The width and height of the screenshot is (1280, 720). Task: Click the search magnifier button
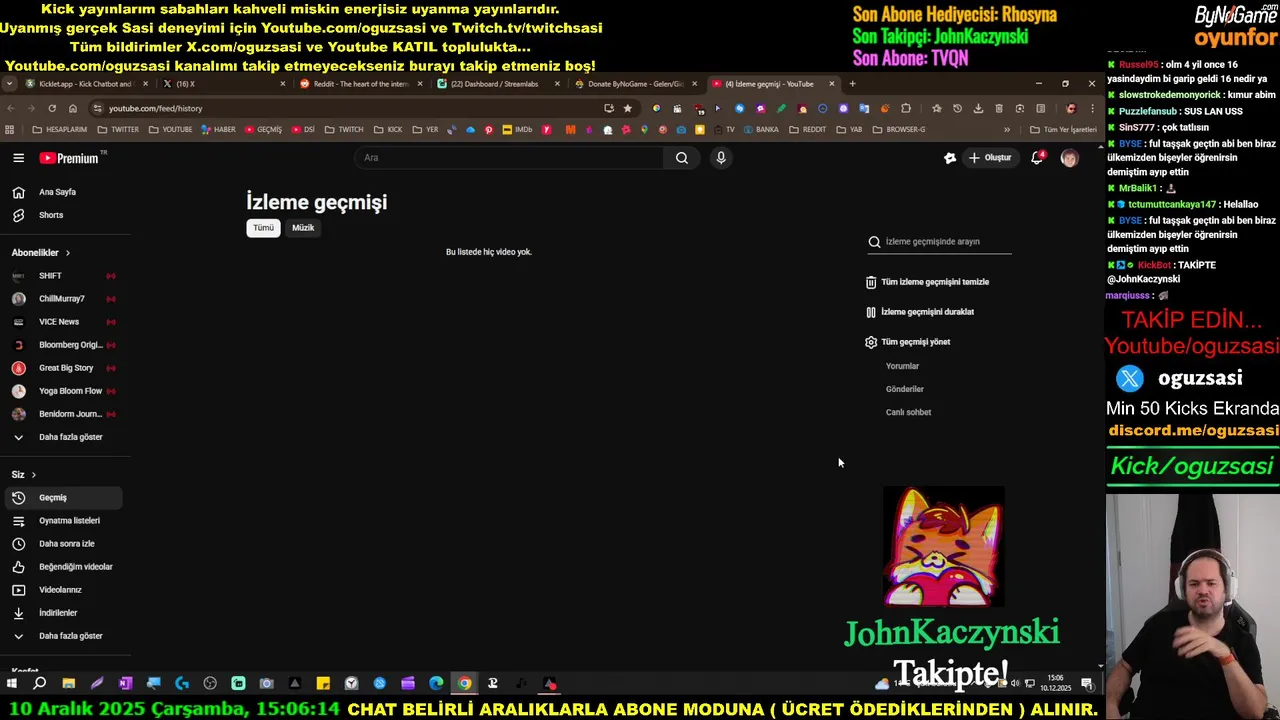click(x=682, y=158)
